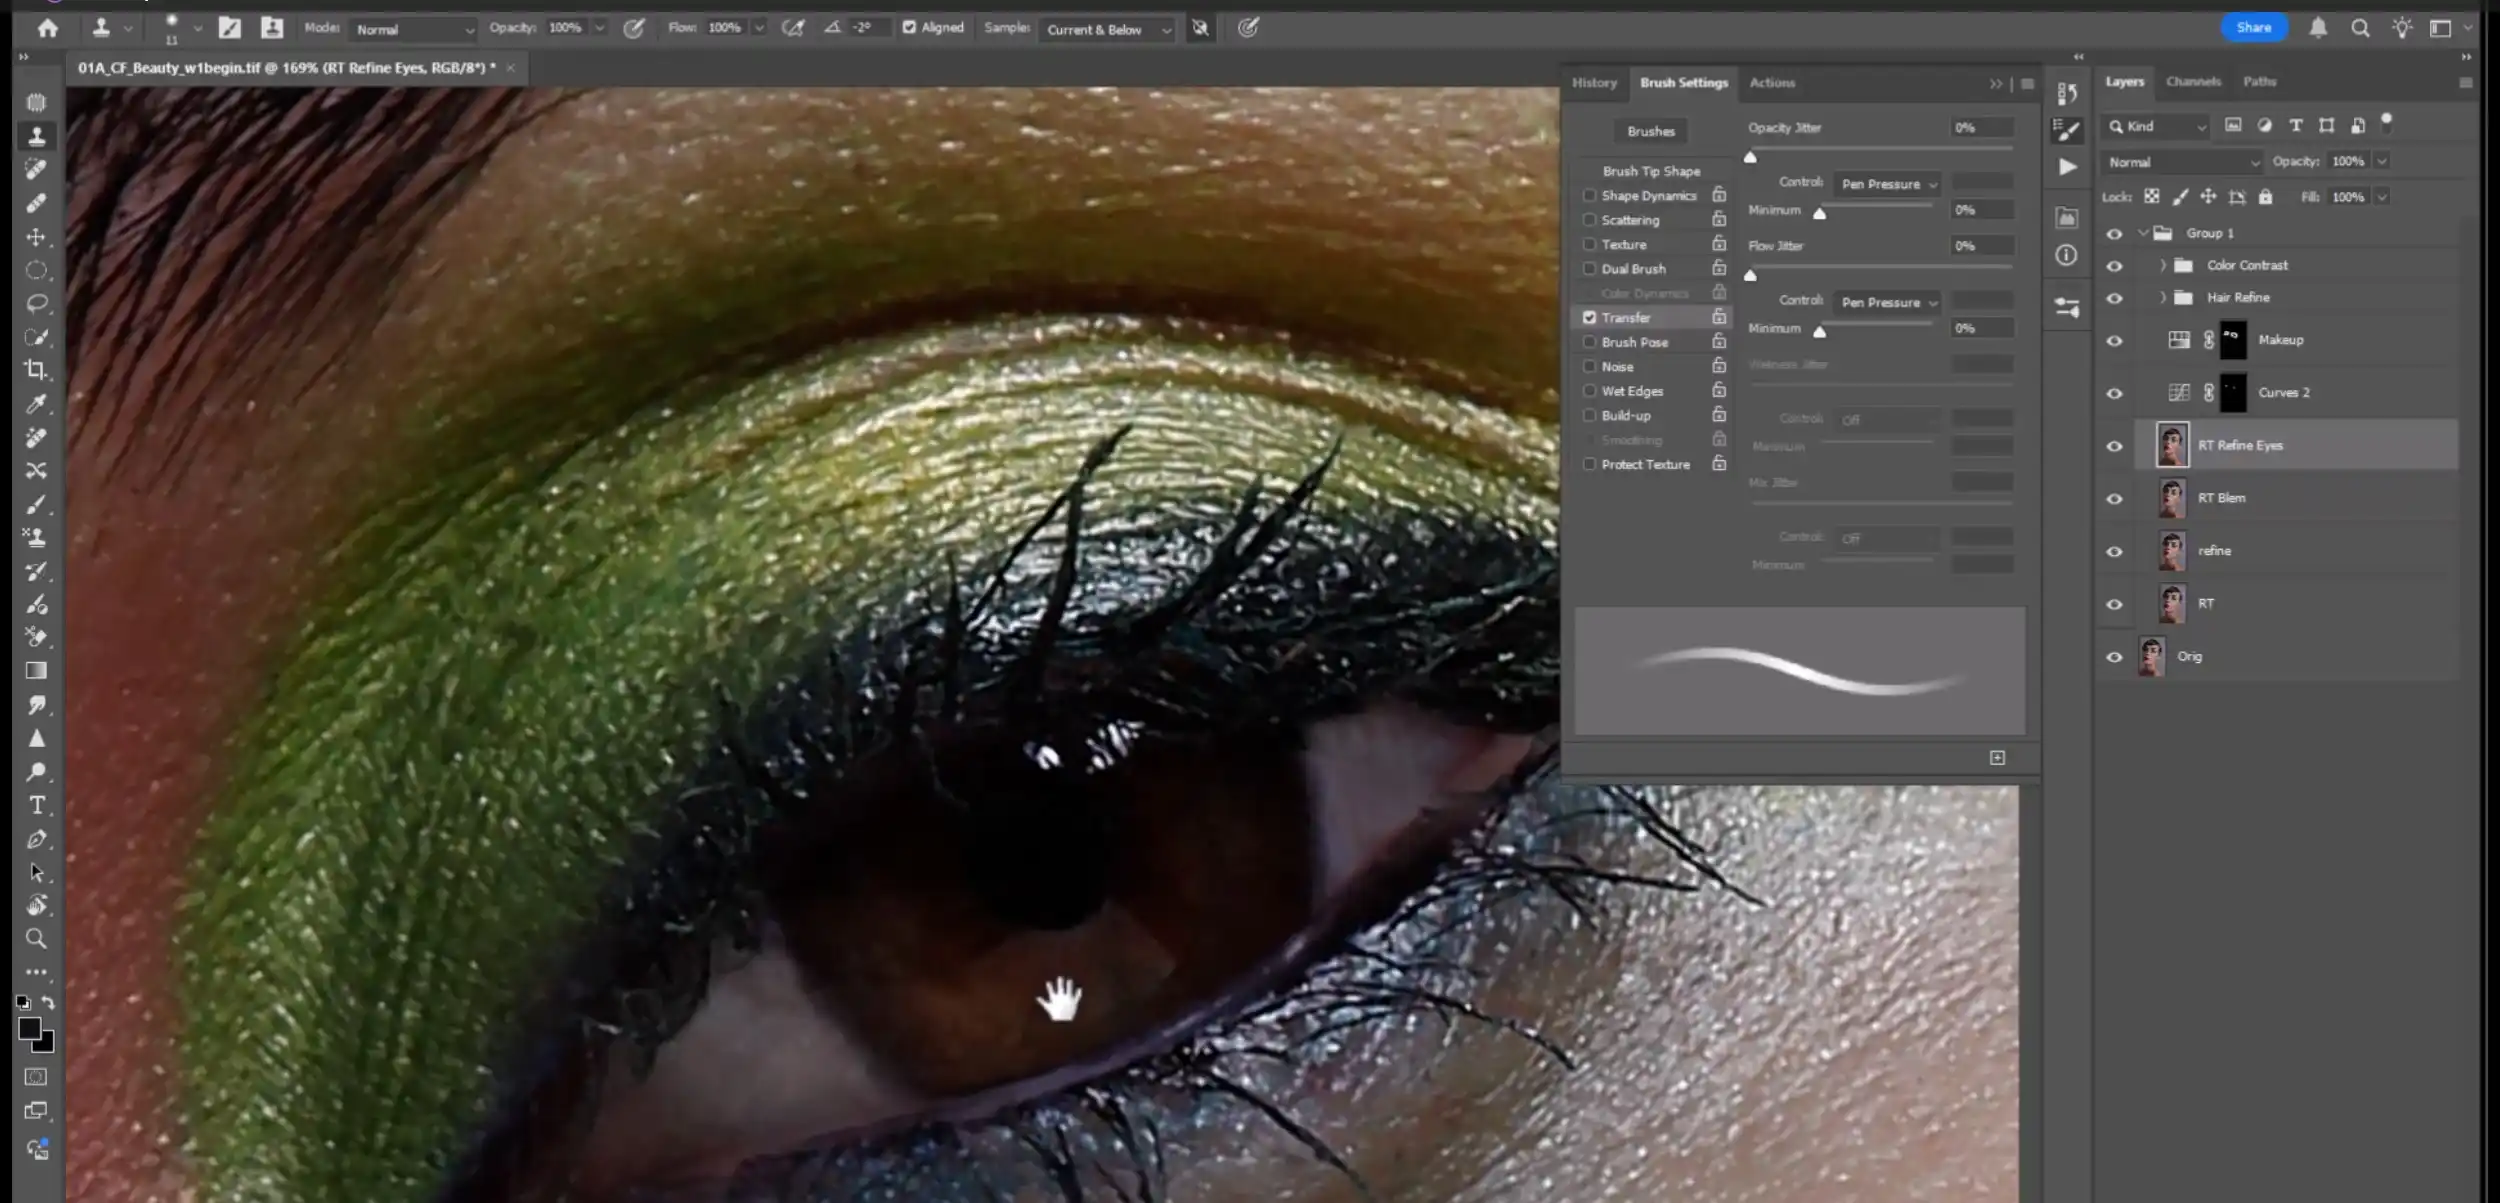2500x1203 pixels.
Task: Hide the RT Refine Eyes layer
Action: [x=2114, y=446]
